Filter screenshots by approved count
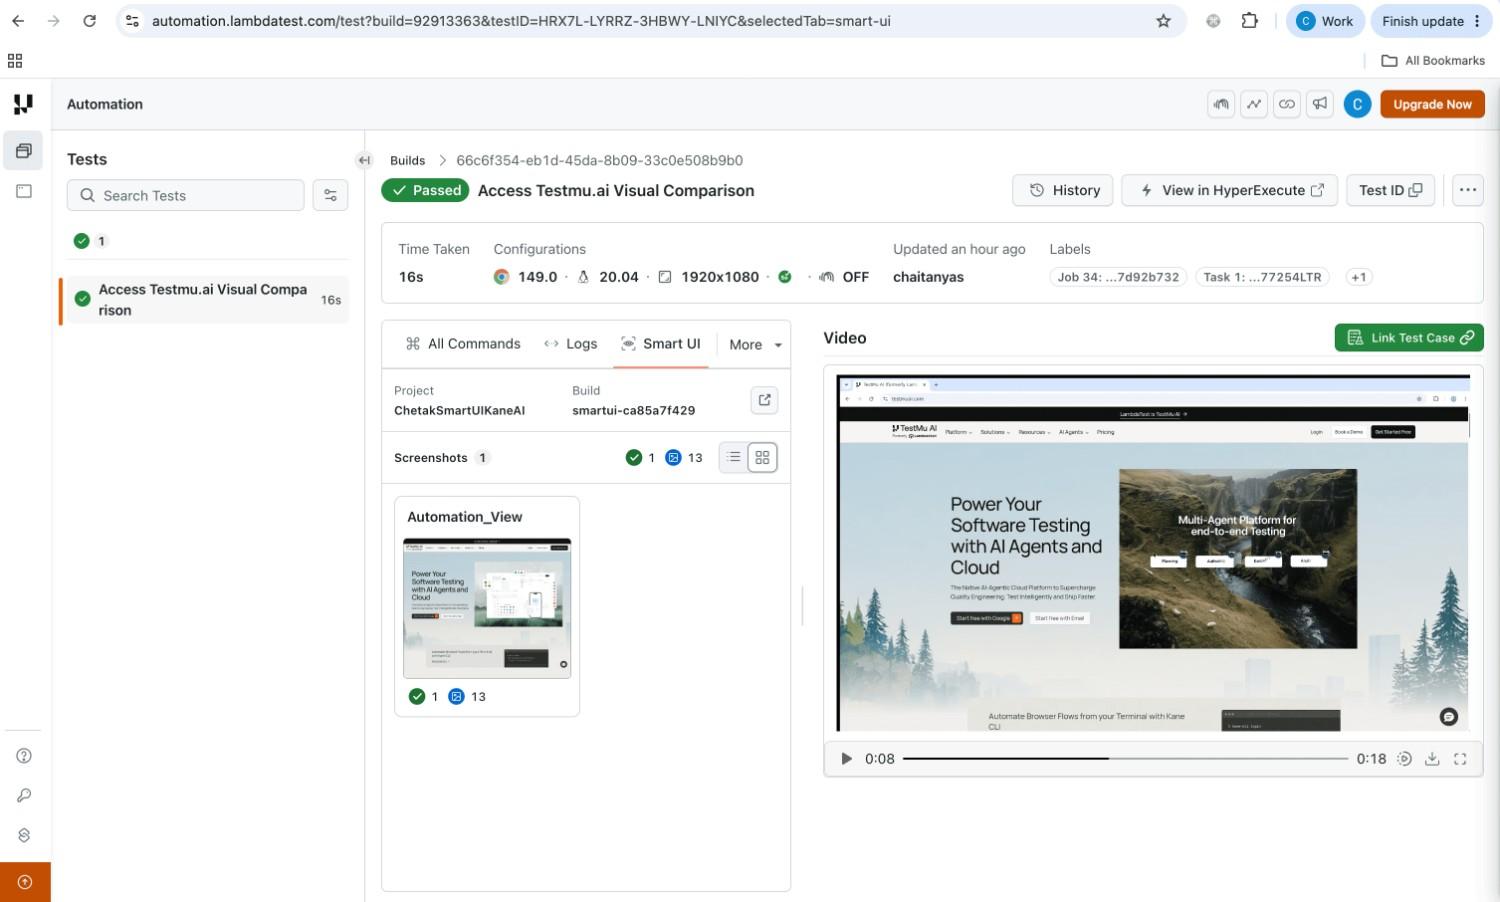The image size is (1500, 902). (x=640, y=458)
